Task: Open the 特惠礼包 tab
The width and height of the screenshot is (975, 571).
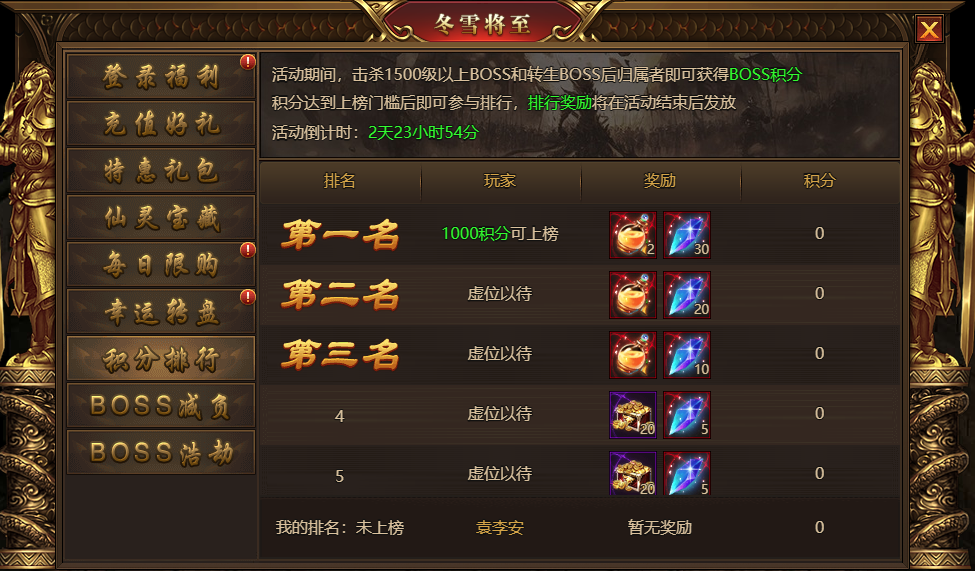Action: (x=161, y=170)
